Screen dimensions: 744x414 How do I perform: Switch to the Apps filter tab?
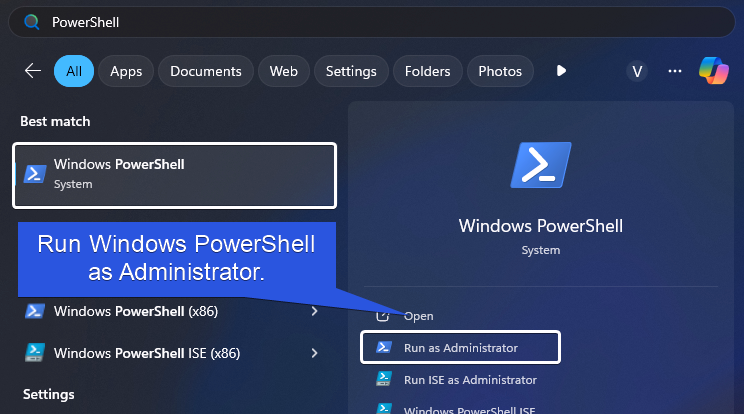[126, 71]
